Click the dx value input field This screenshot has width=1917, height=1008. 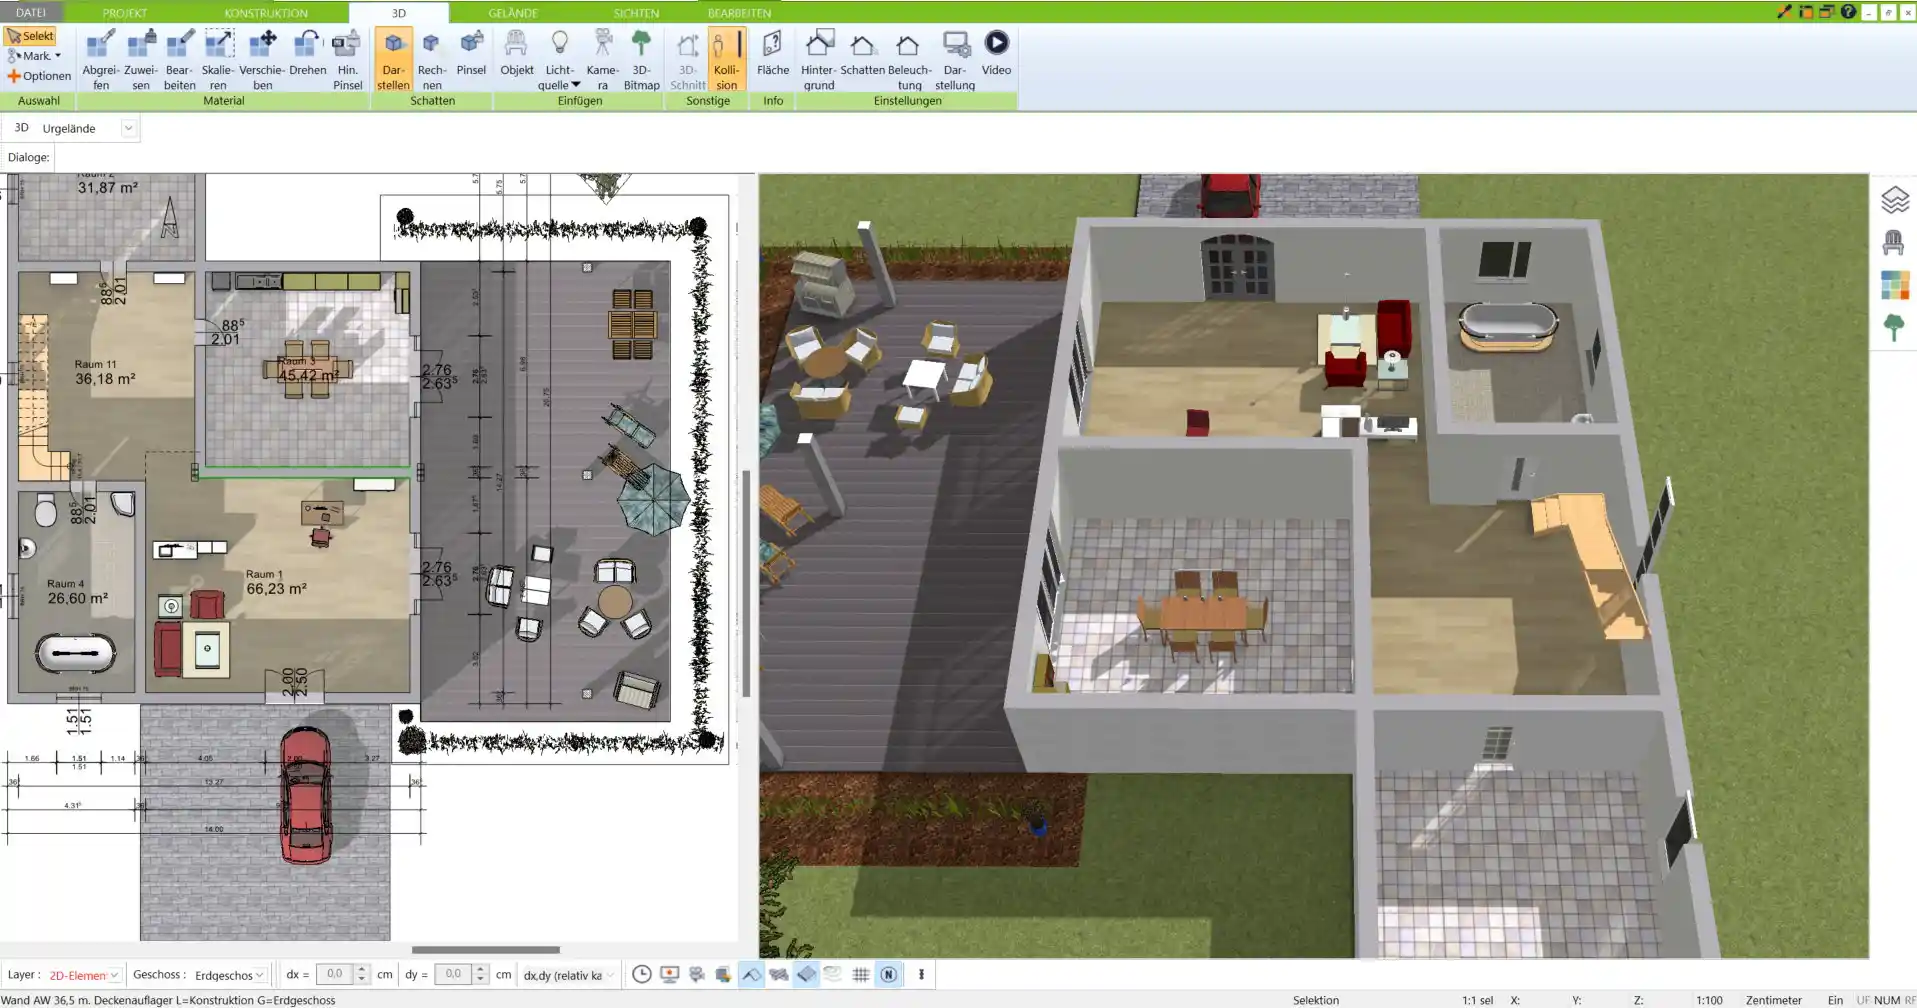pyautogui.click(x=335, y=974)
